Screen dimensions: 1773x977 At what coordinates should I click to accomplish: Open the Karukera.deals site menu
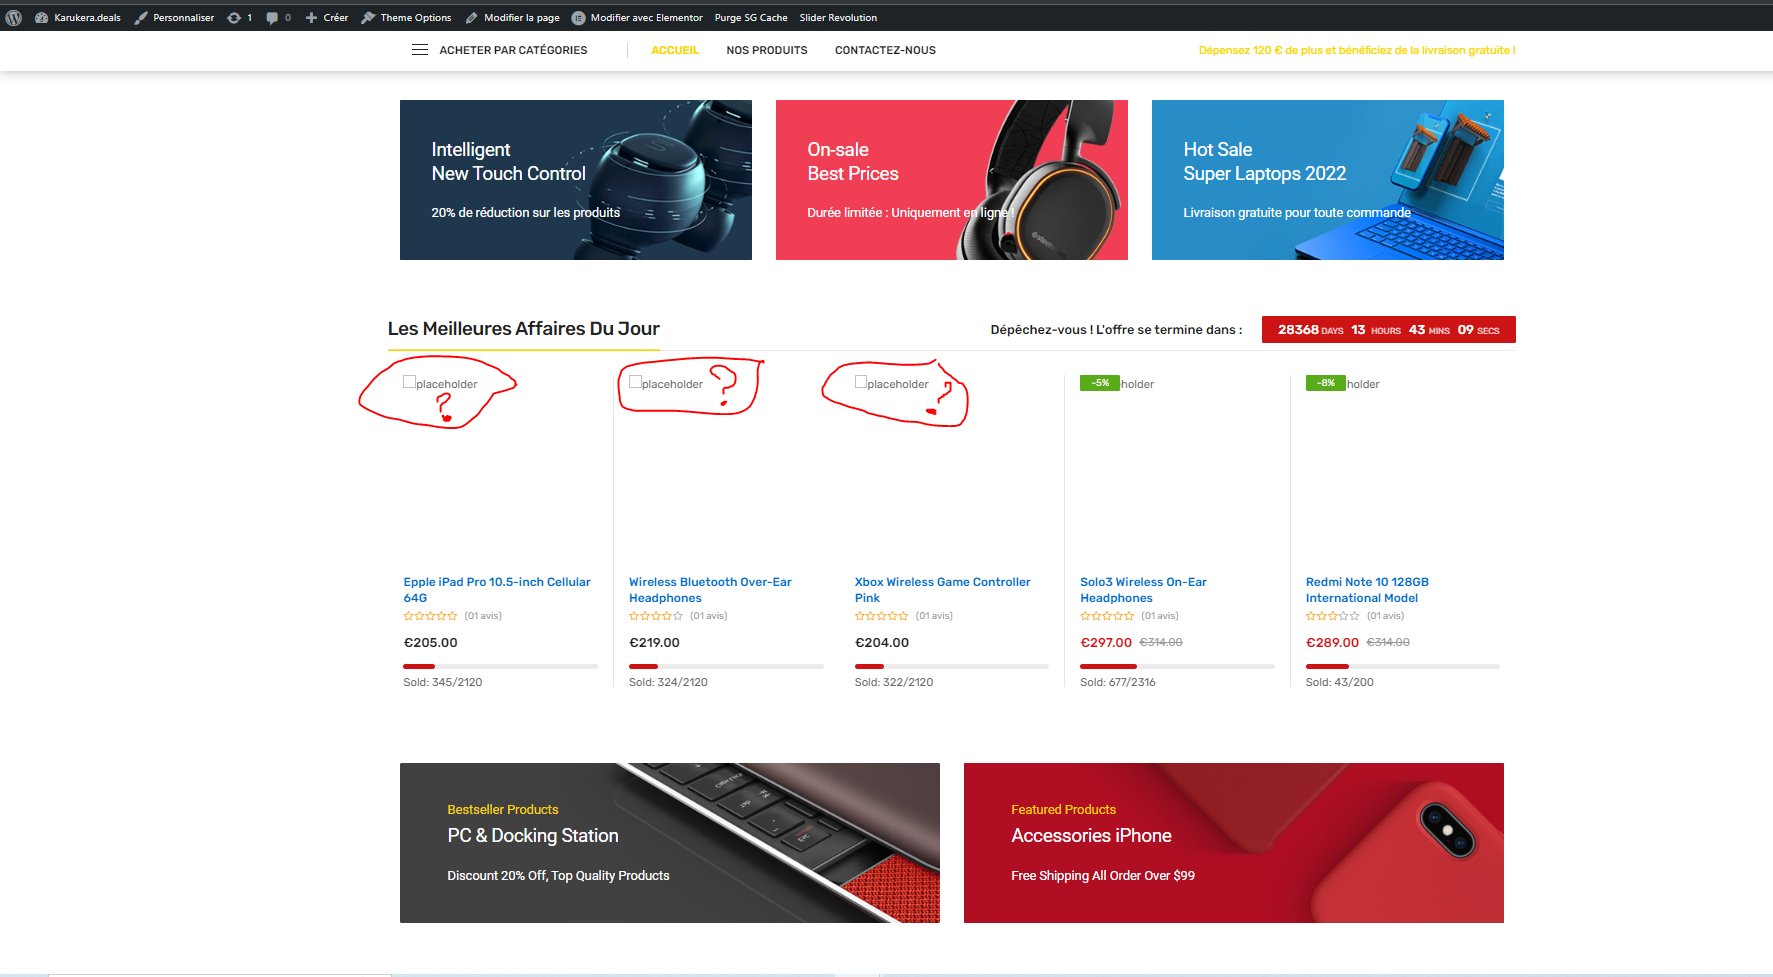[78, 17]
